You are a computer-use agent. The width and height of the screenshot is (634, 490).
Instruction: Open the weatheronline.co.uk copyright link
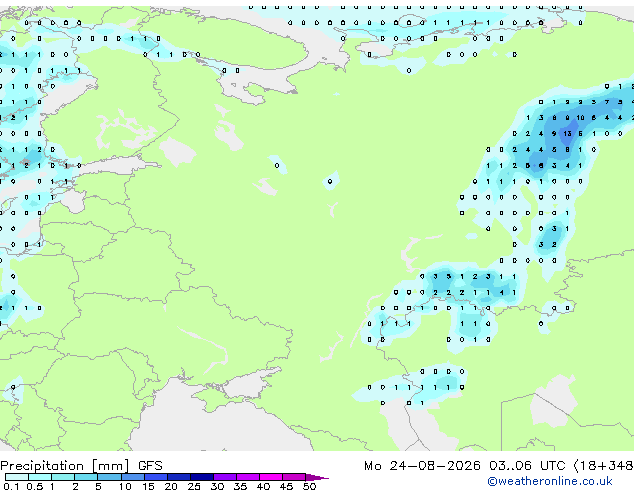coord(550,481)
